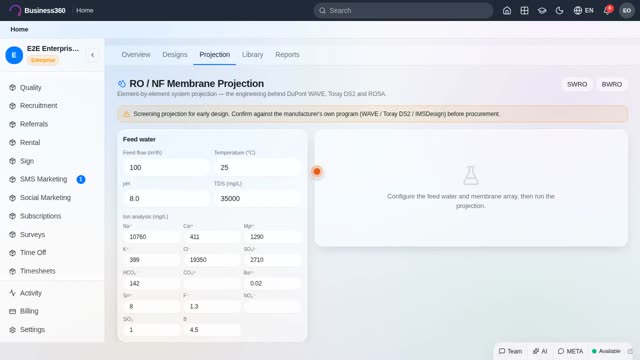Viewport: 640px width, 360px height.
Task: Edit the Na ion field 10760
Action: [151, 237]
